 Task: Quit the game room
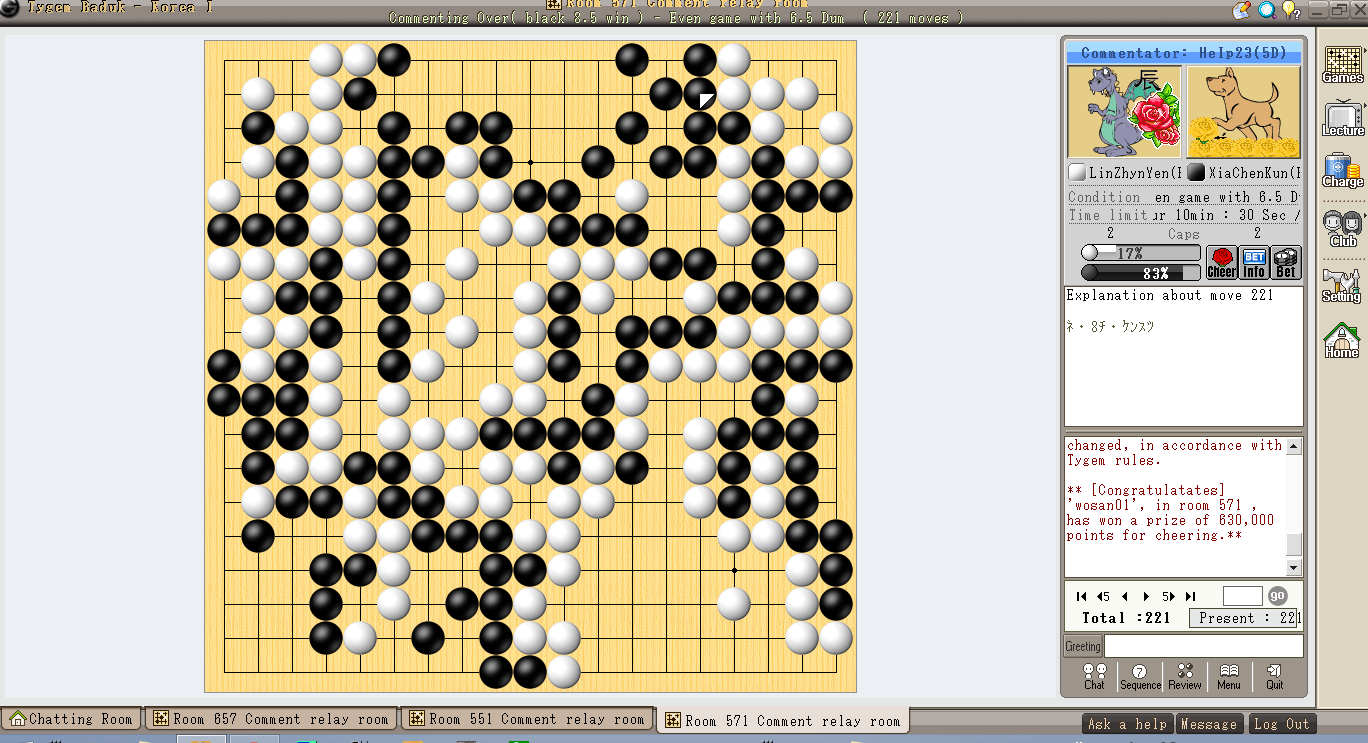click(x=1274, y=677)
